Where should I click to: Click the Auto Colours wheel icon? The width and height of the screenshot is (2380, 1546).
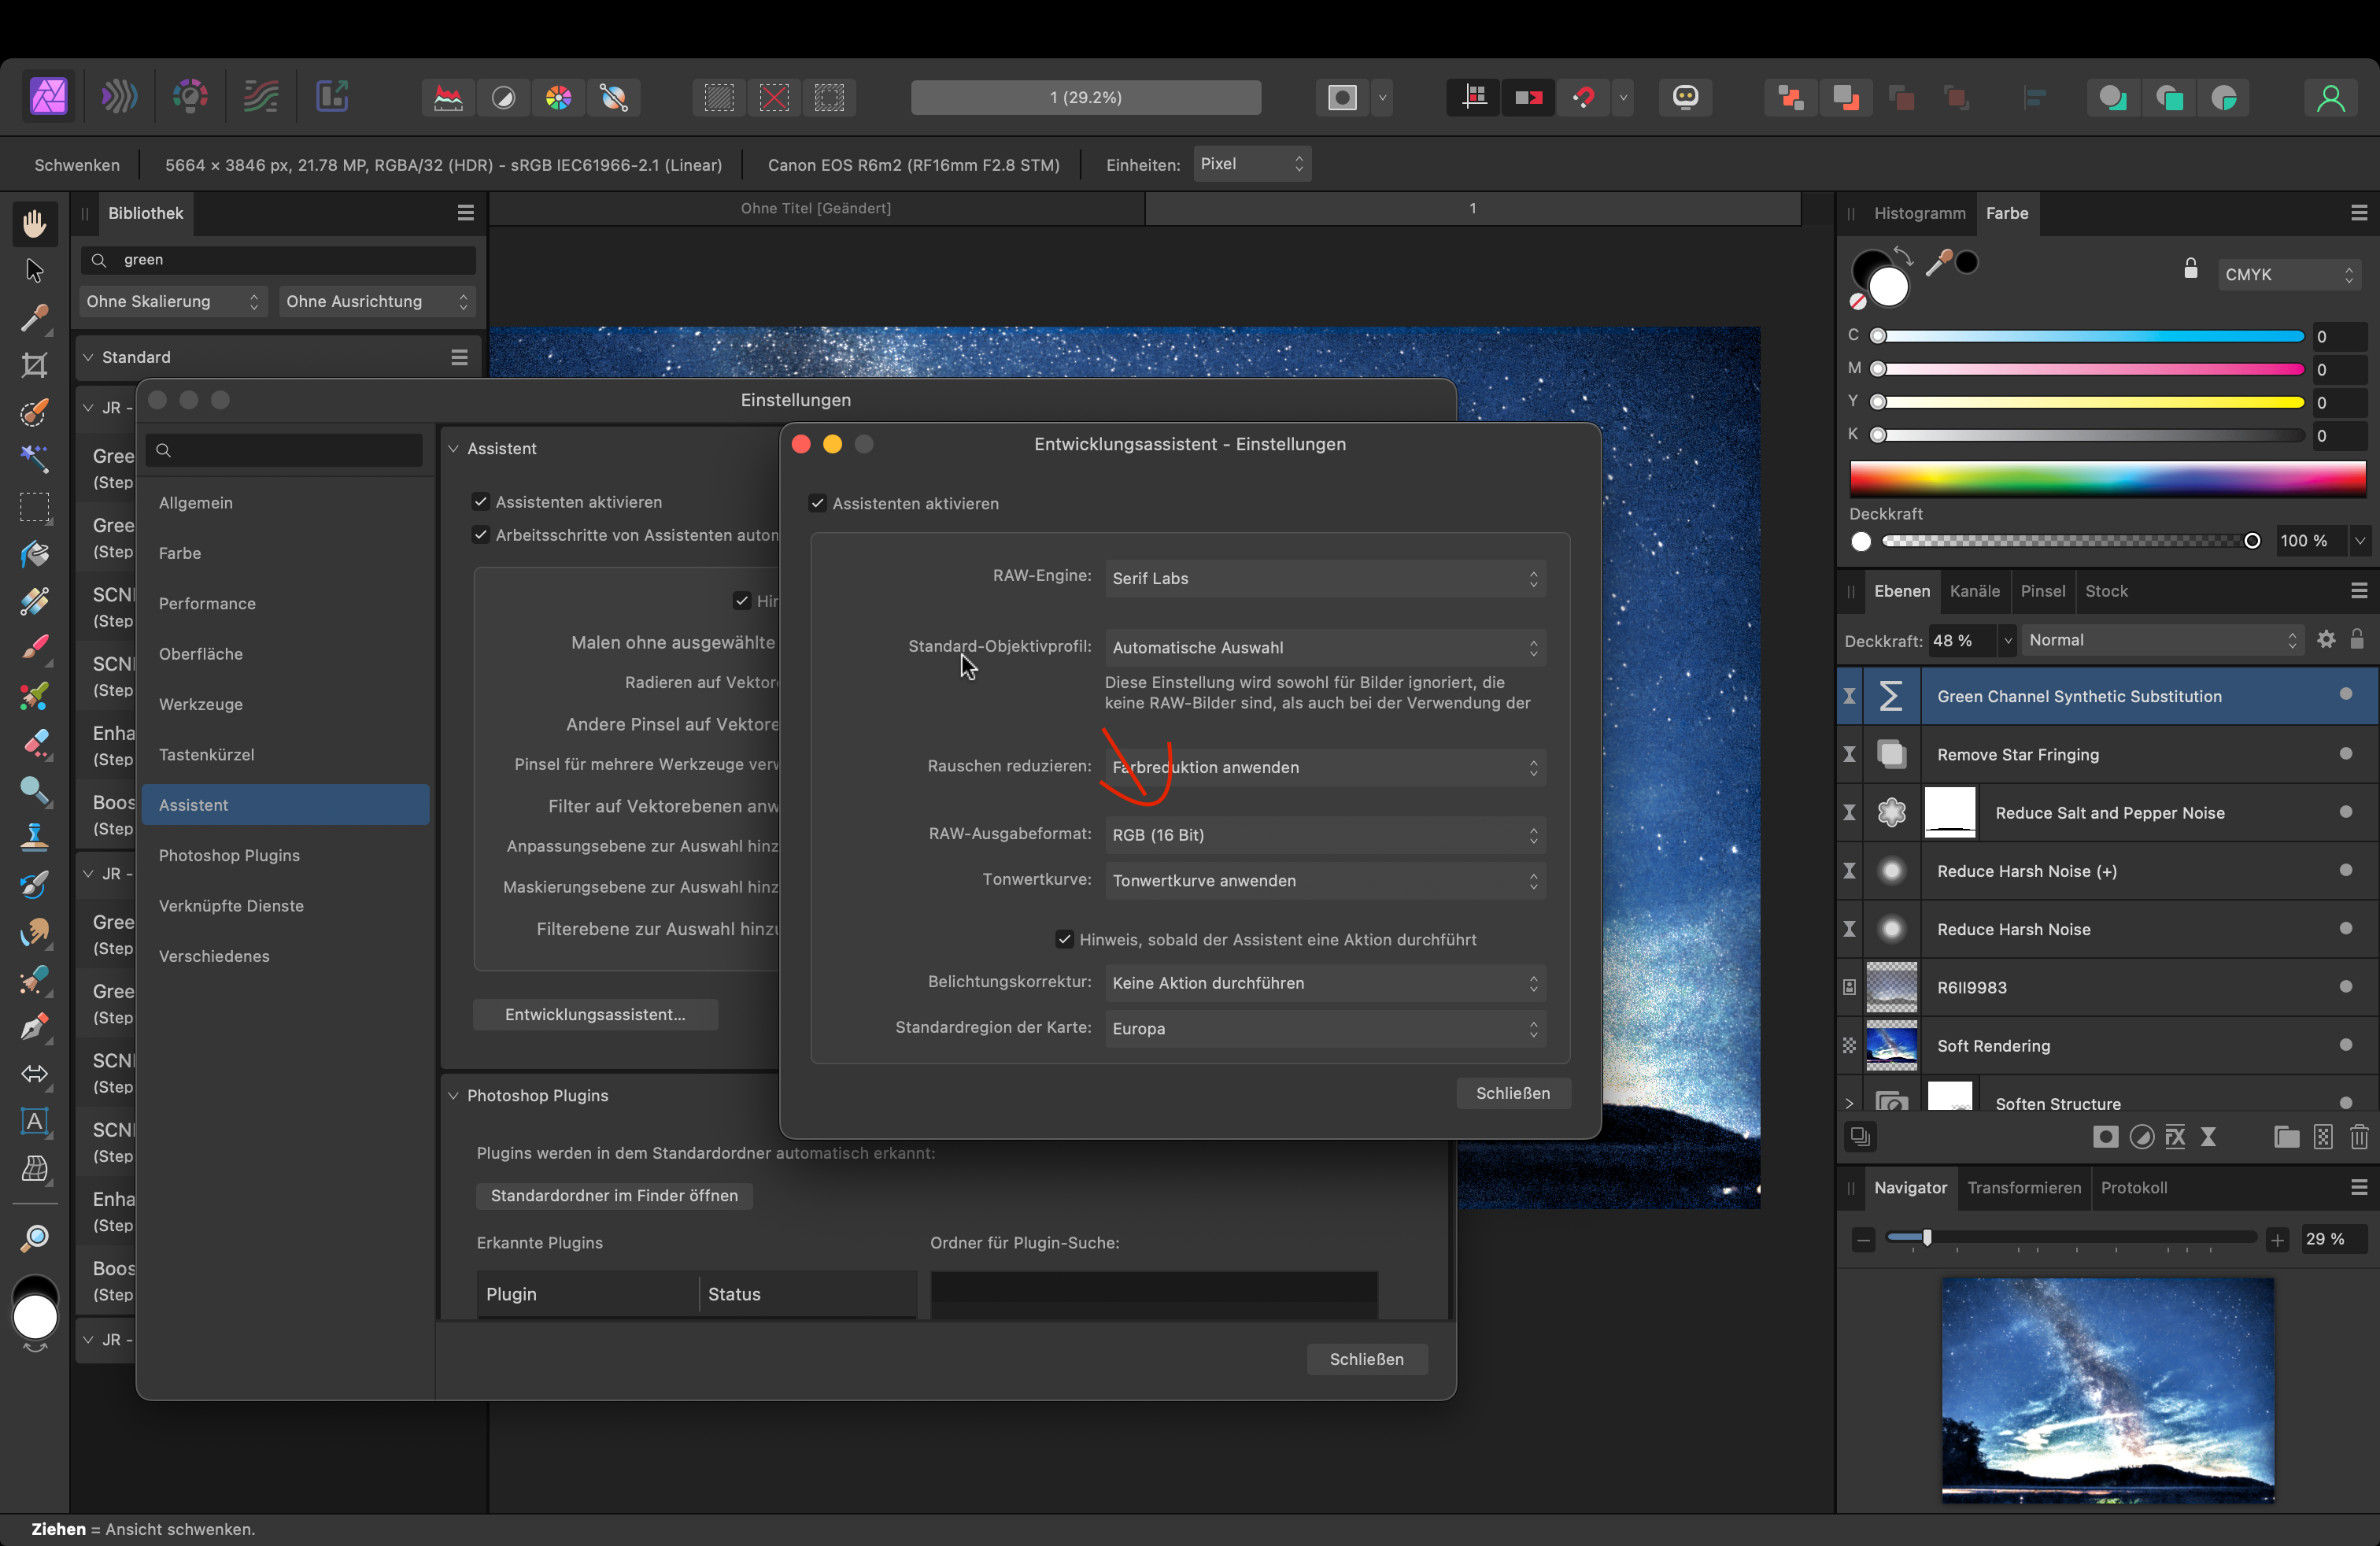(x=558, y=97)
